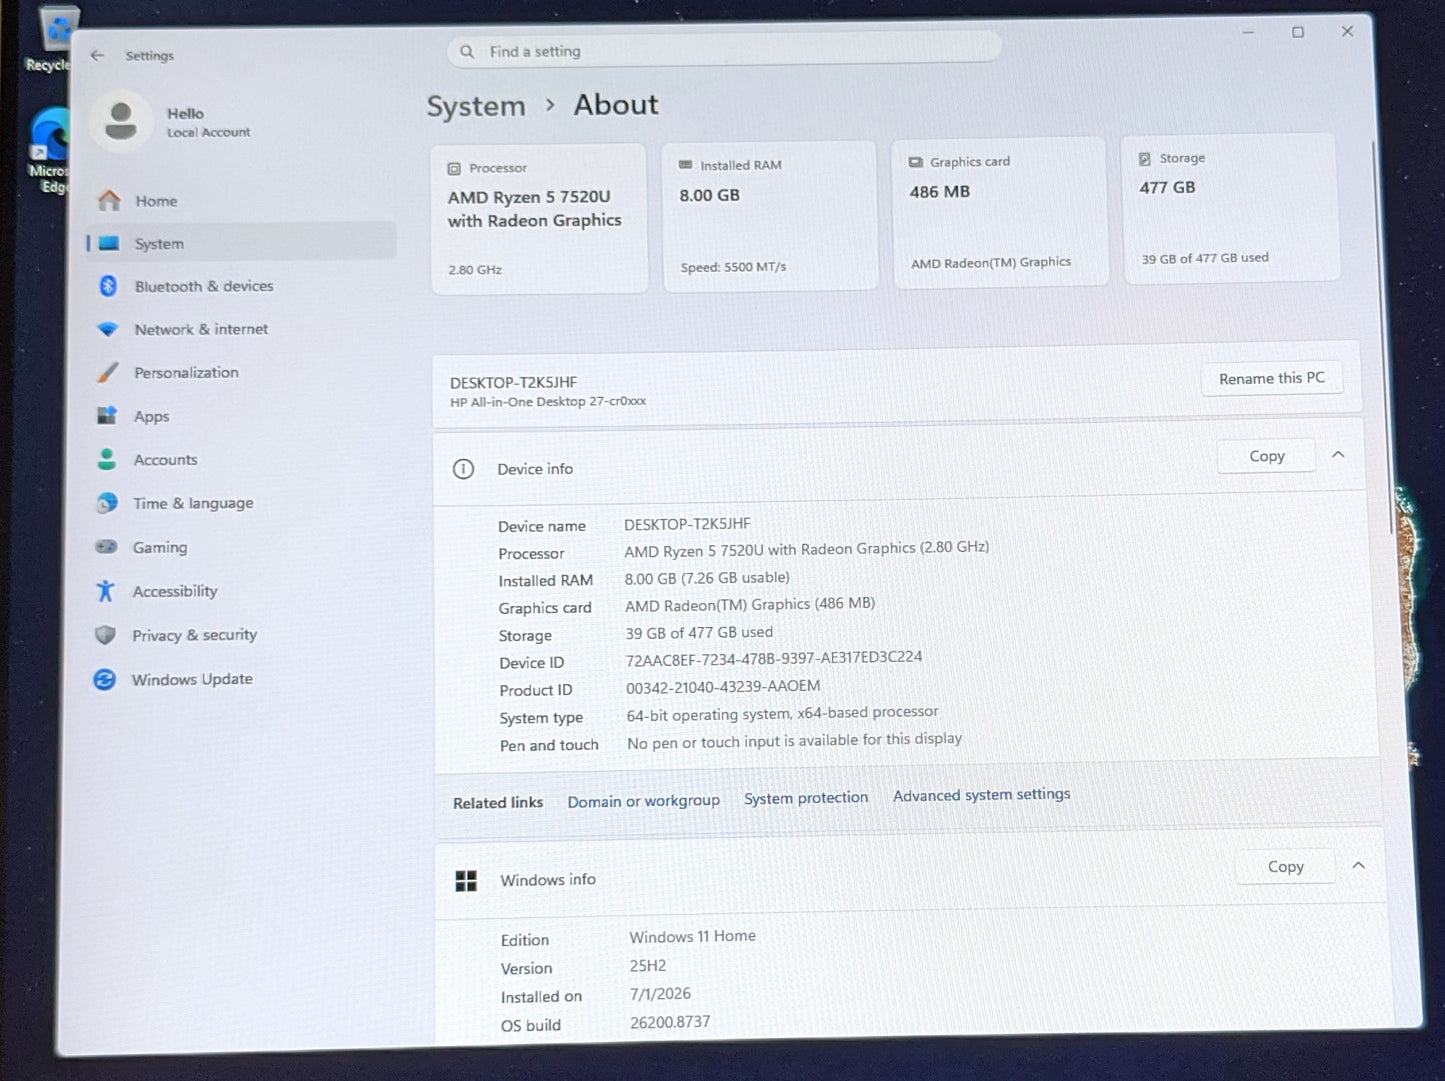The width and height of the screenshot is (1445, 1081).
Task: Open the Installed RAM 8.00 GB card
Action: tap(770, 216)
